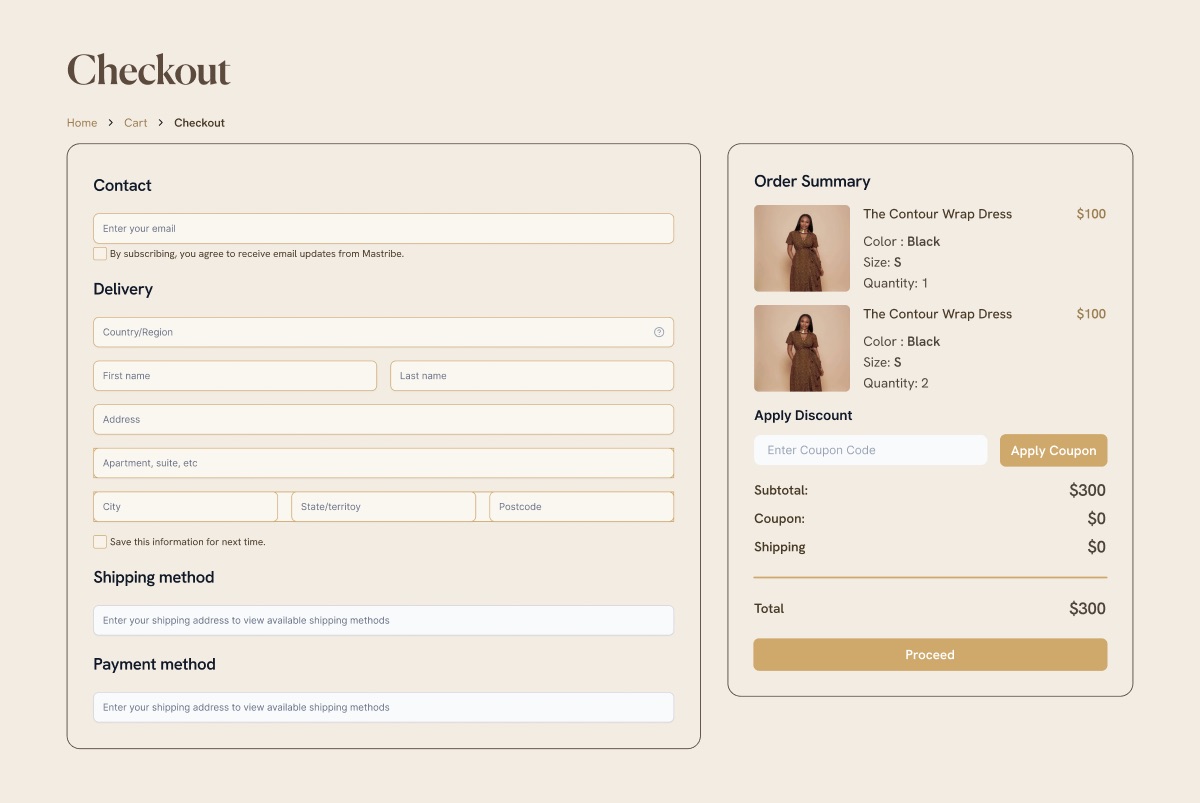Click the Subtotal $300 amount
Viewport: 1200px width, 803px height.
click(x=1087, y=491)
